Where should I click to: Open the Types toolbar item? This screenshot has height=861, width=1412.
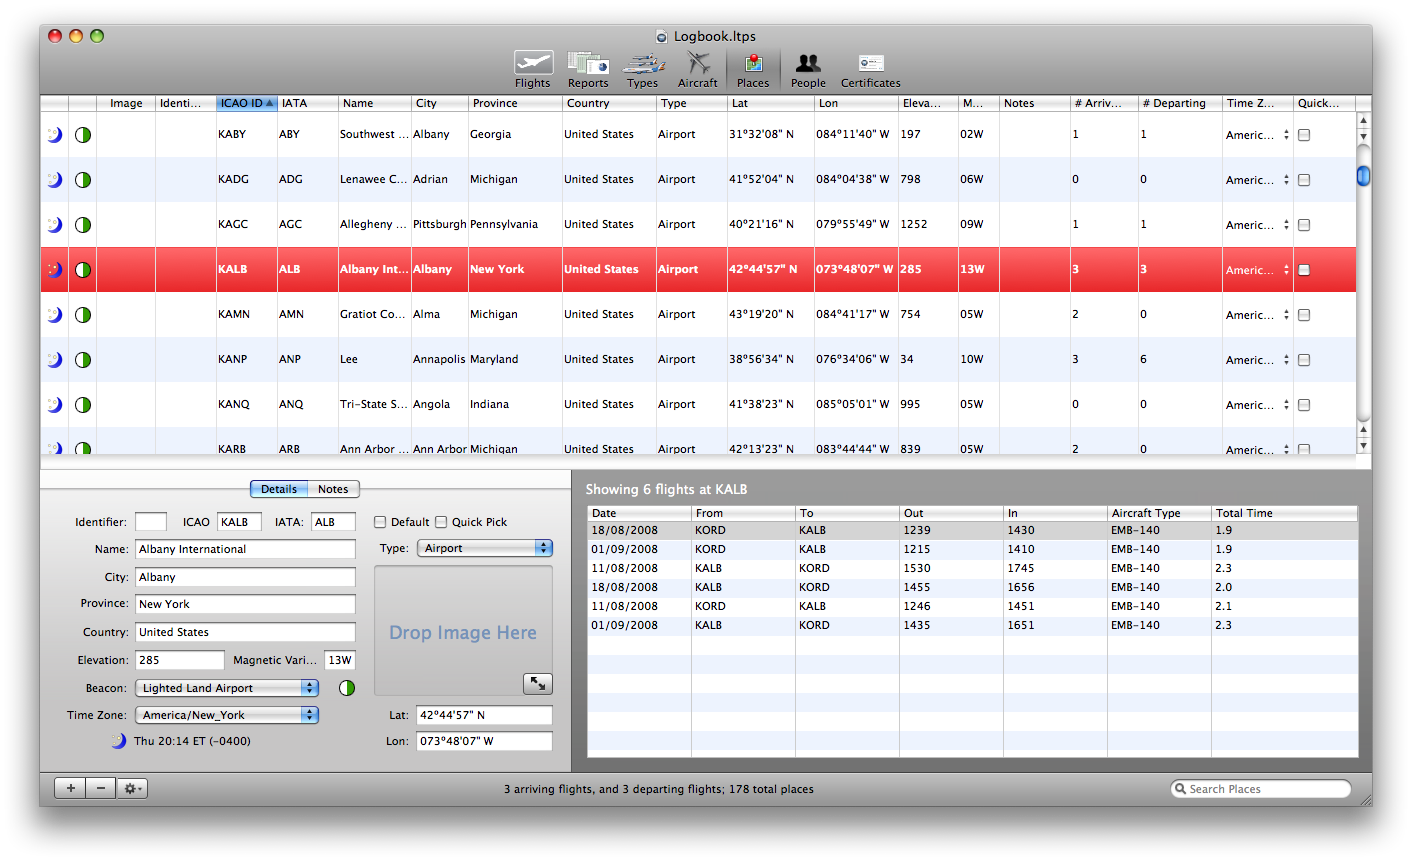[643, 70]
